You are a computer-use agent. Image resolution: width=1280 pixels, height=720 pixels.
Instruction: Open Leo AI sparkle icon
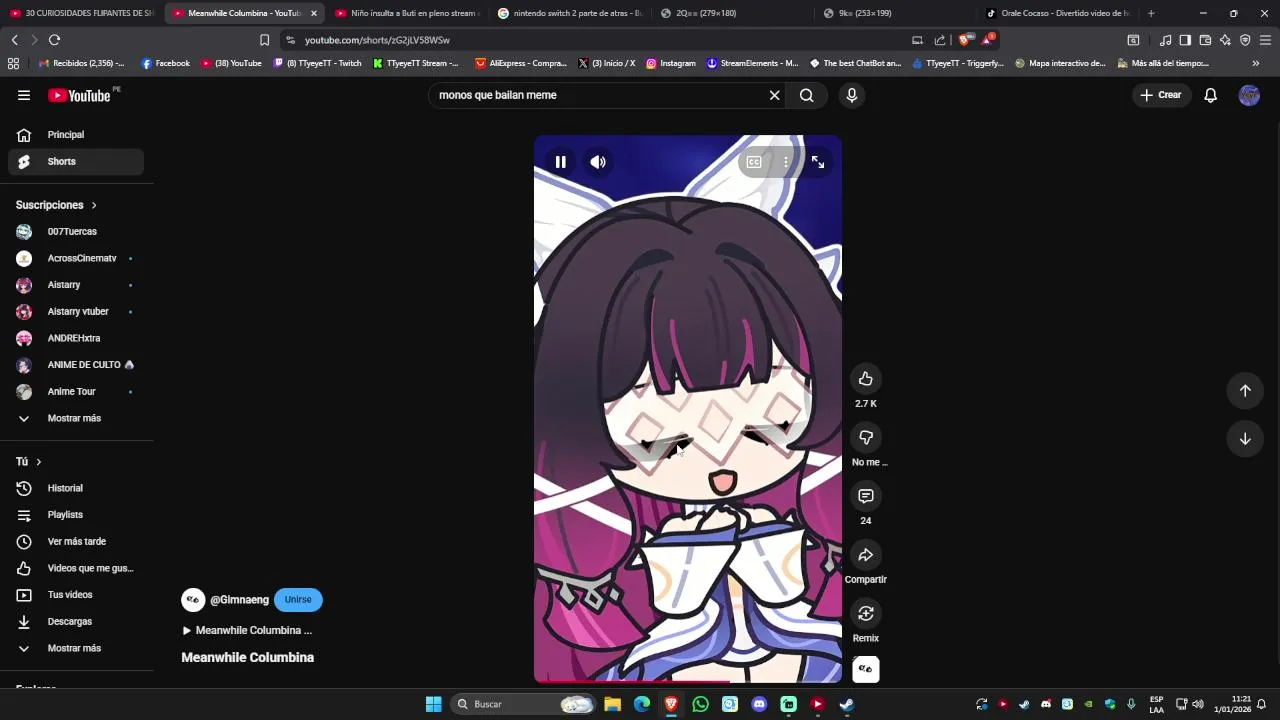pos(1225,40)
